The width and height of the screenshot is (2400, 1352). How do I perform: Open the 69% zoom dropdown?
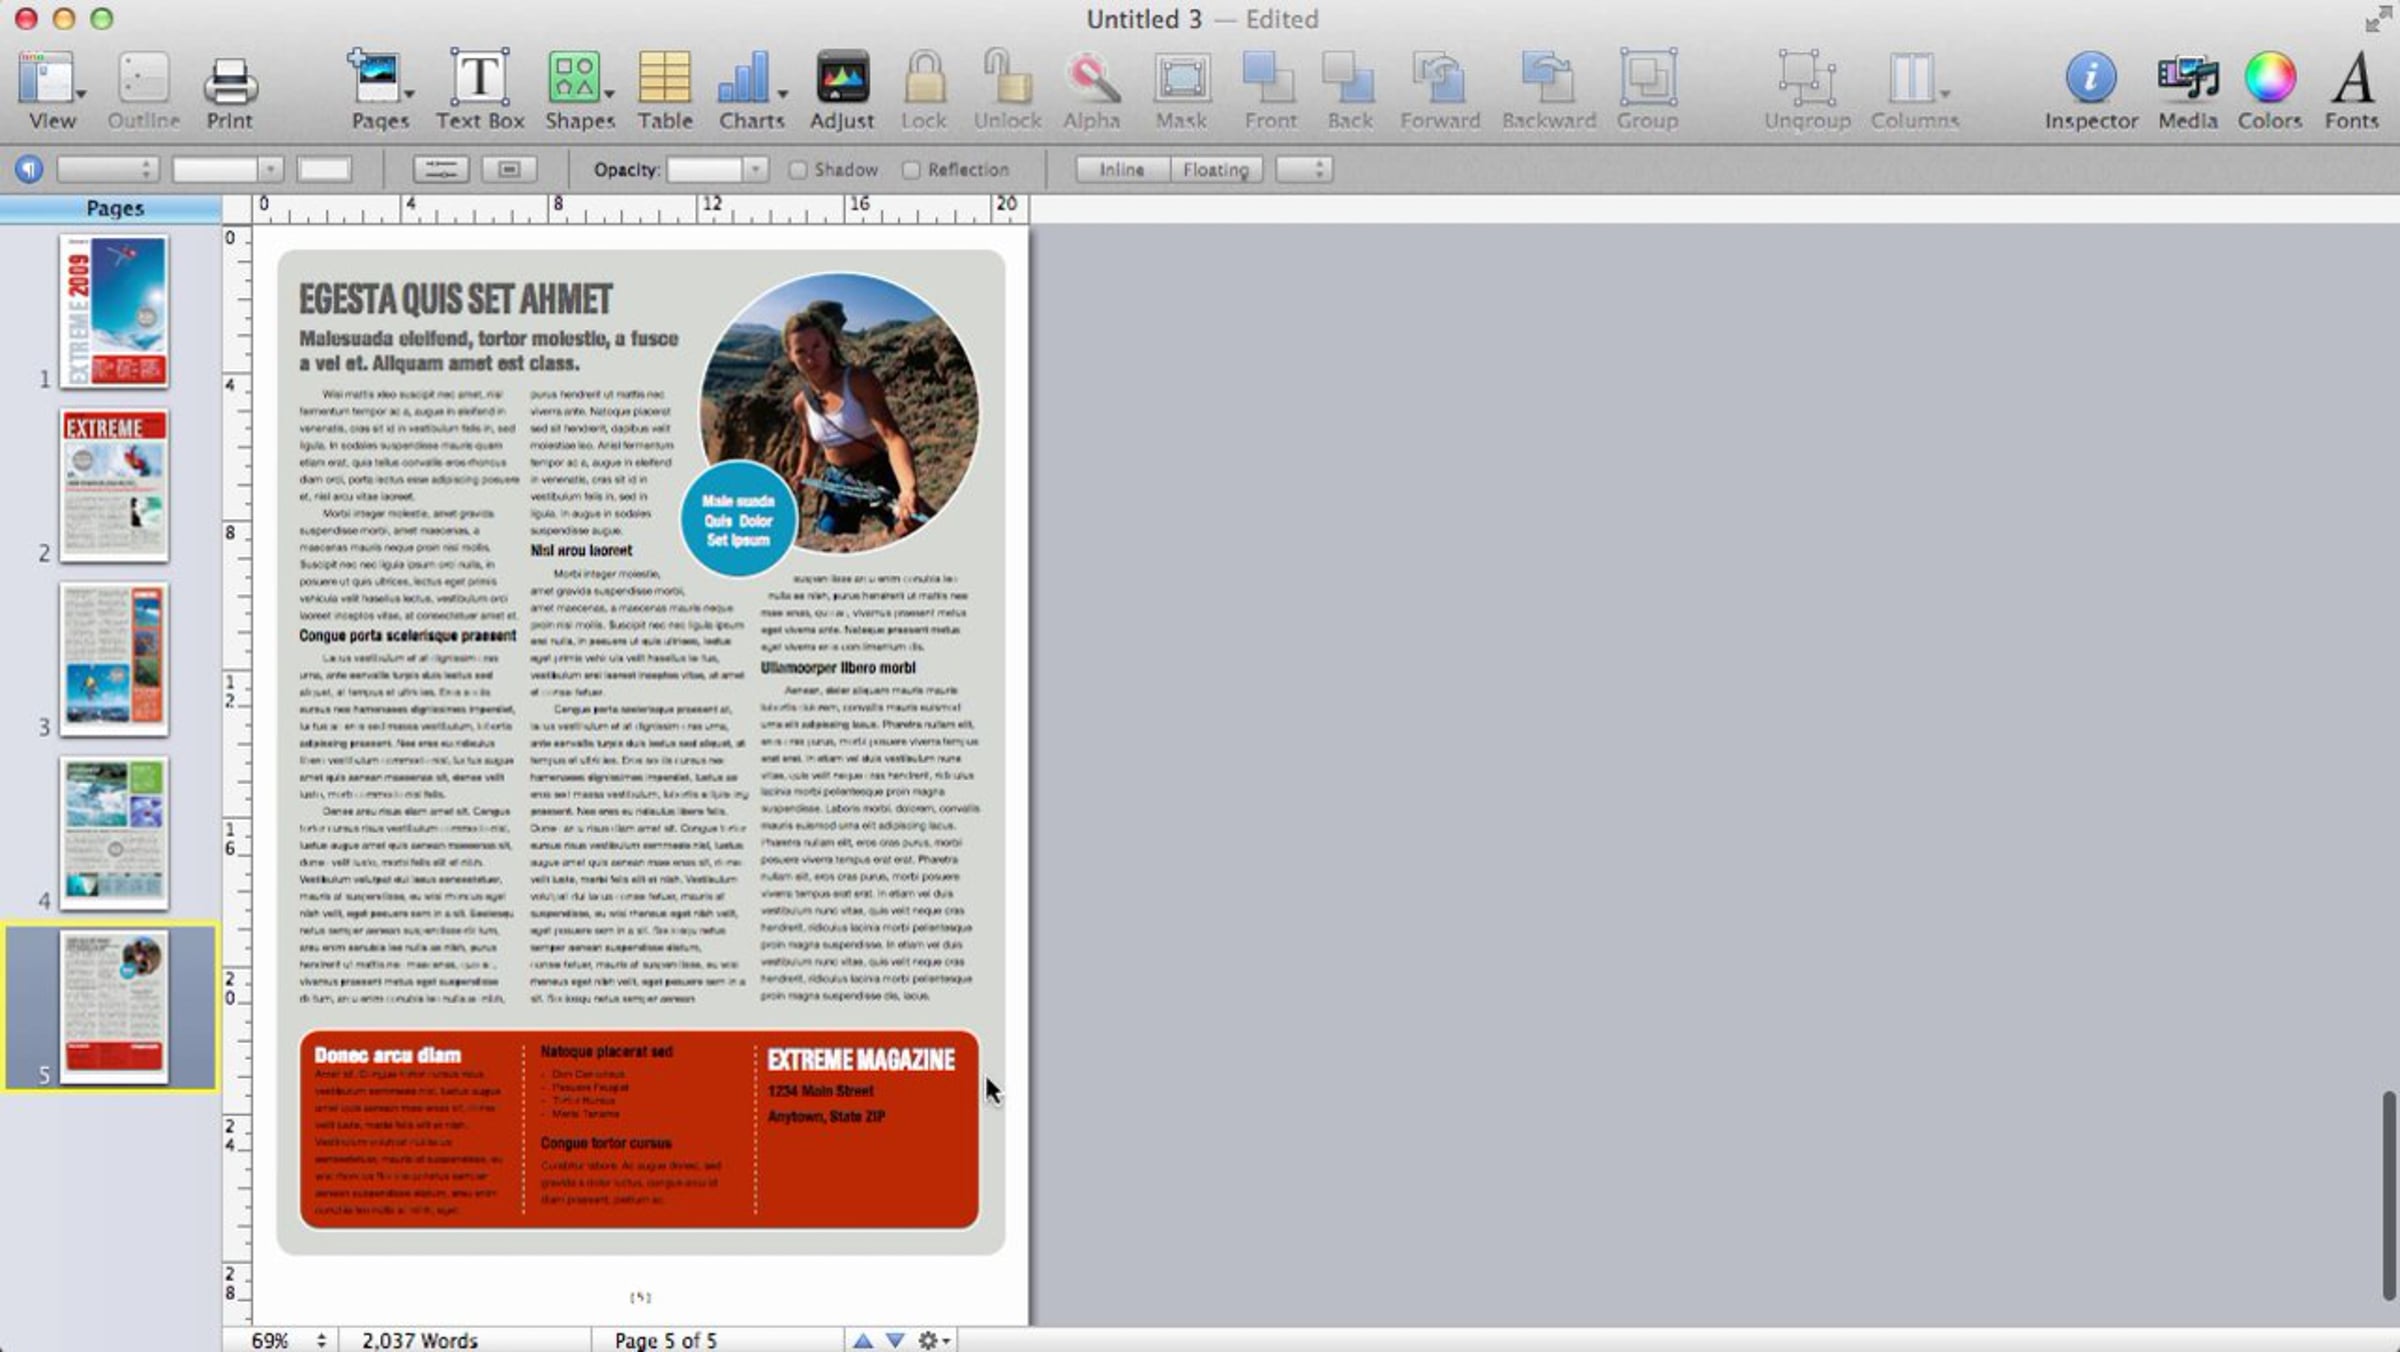(288, 1340)
